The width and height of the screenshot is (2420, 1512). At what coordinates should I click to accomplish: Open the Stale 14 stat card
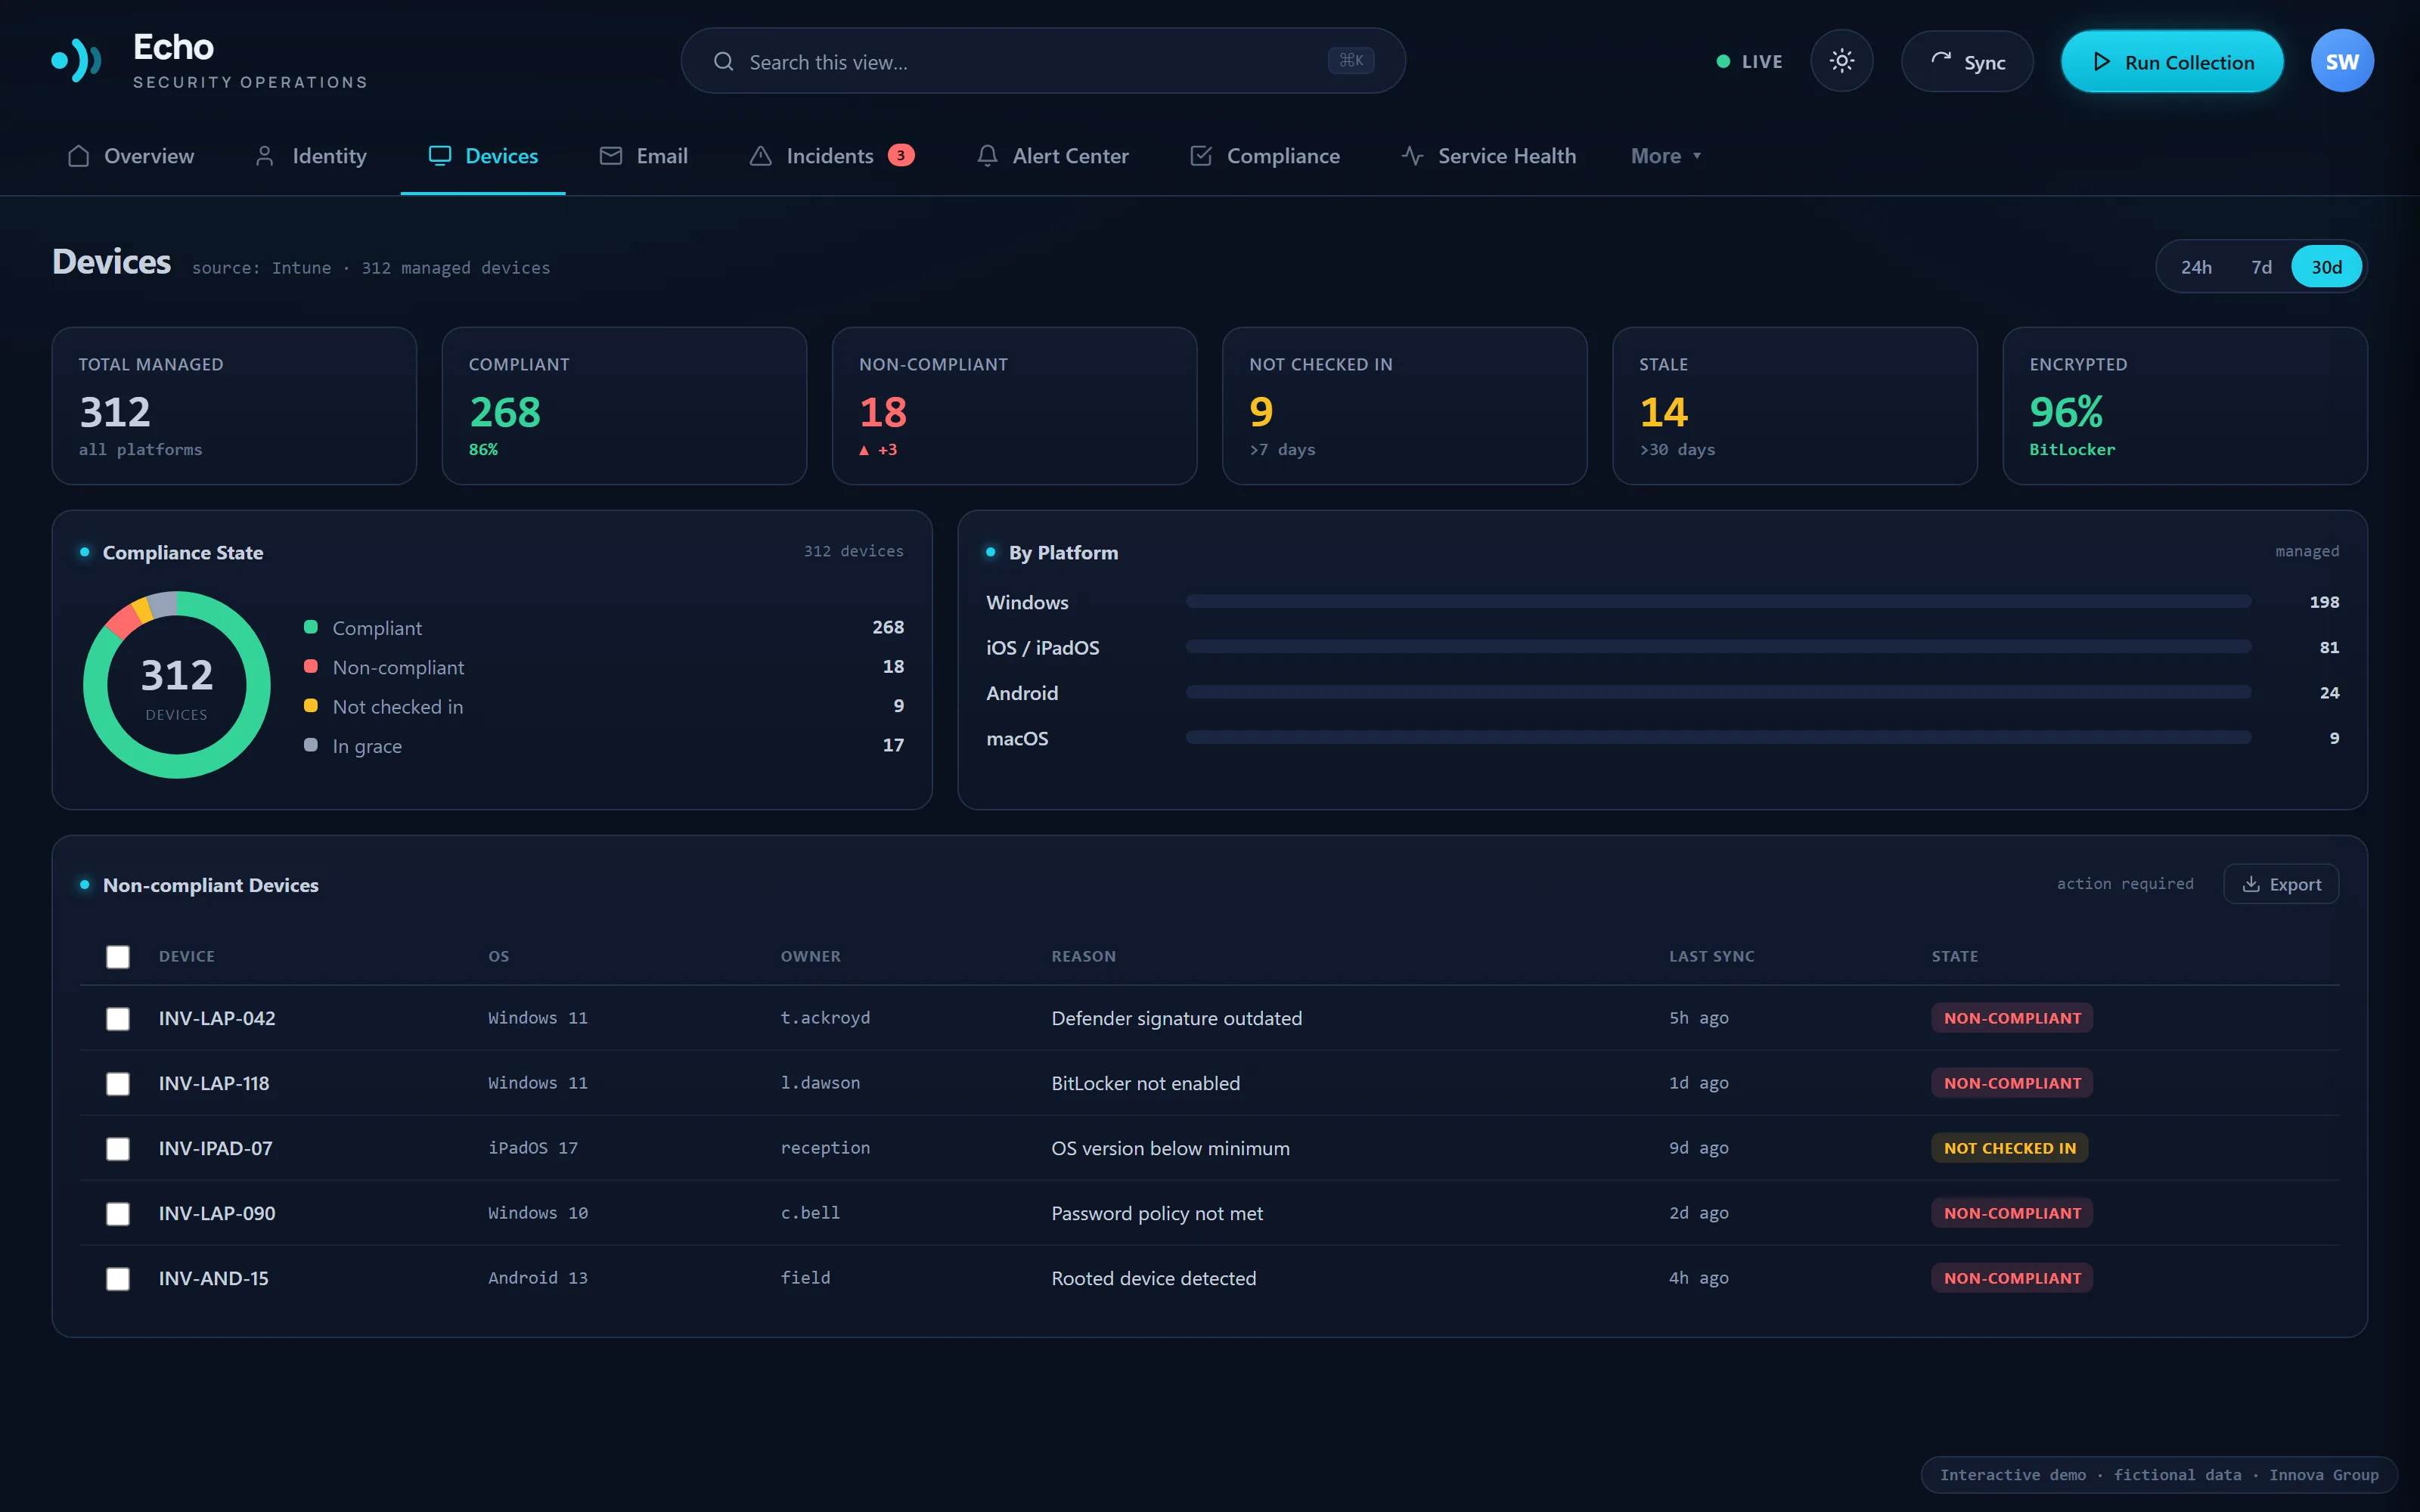pos(1794,406)
